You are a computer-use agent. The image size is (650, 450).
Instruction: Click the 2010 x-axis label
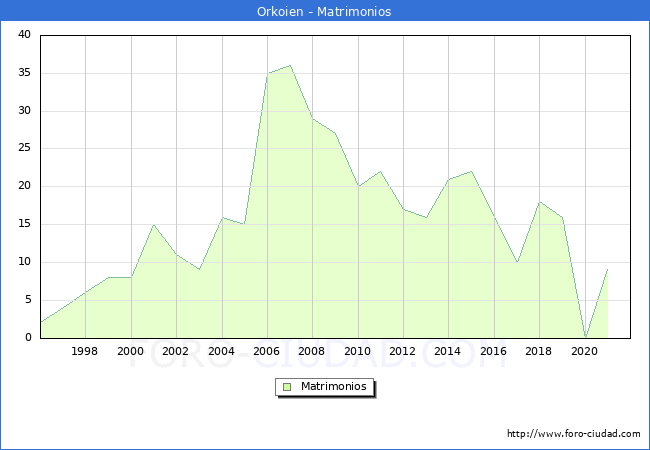point(358,351)
